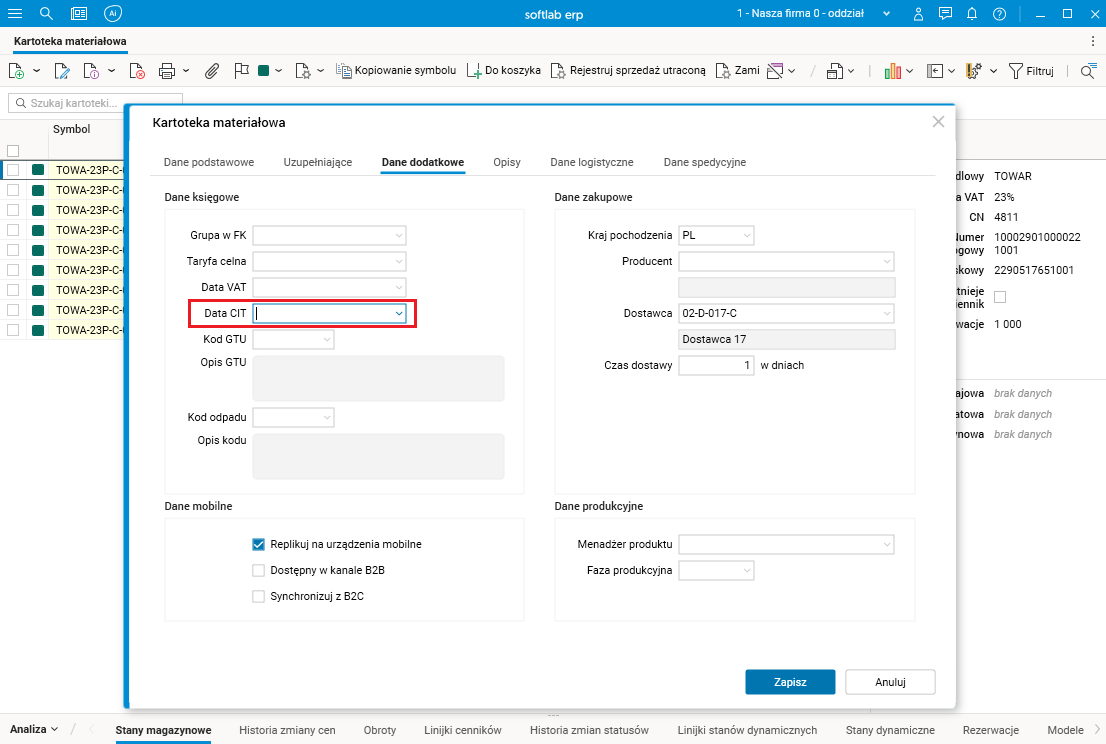Image resolution: width=1106 pixels, height=744 pixels.
Task: Click the Czas dostawy input field
Action: point(716,366)
